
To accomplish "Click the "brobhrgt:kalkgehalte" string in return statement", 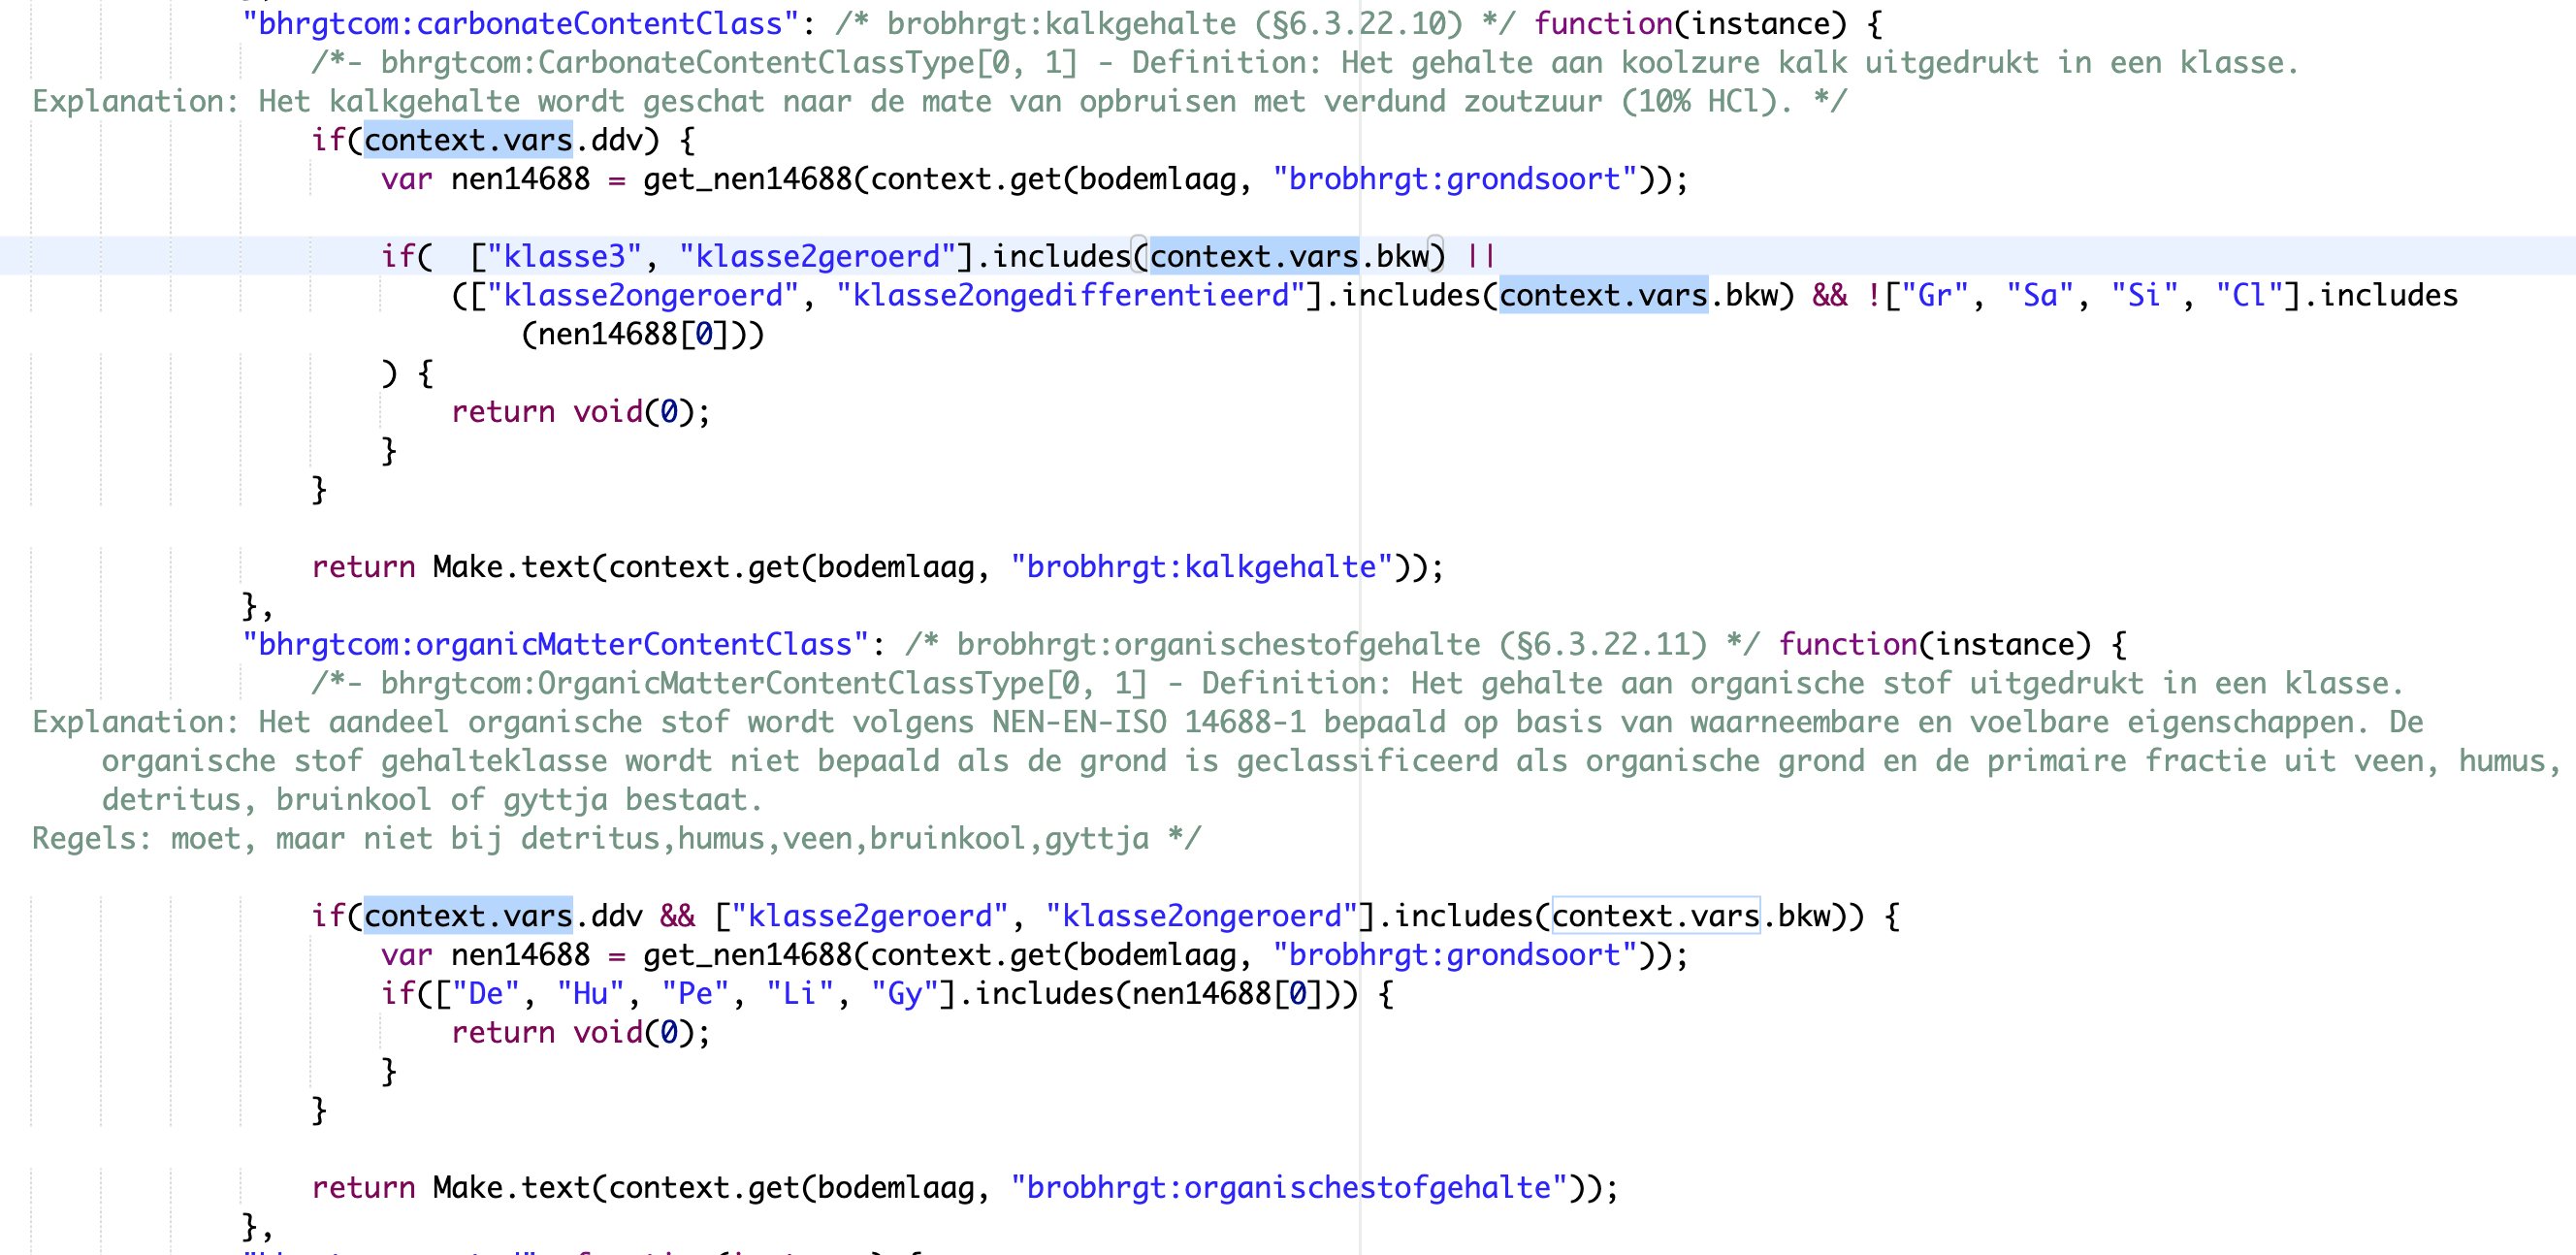I will pos(1201,568).
